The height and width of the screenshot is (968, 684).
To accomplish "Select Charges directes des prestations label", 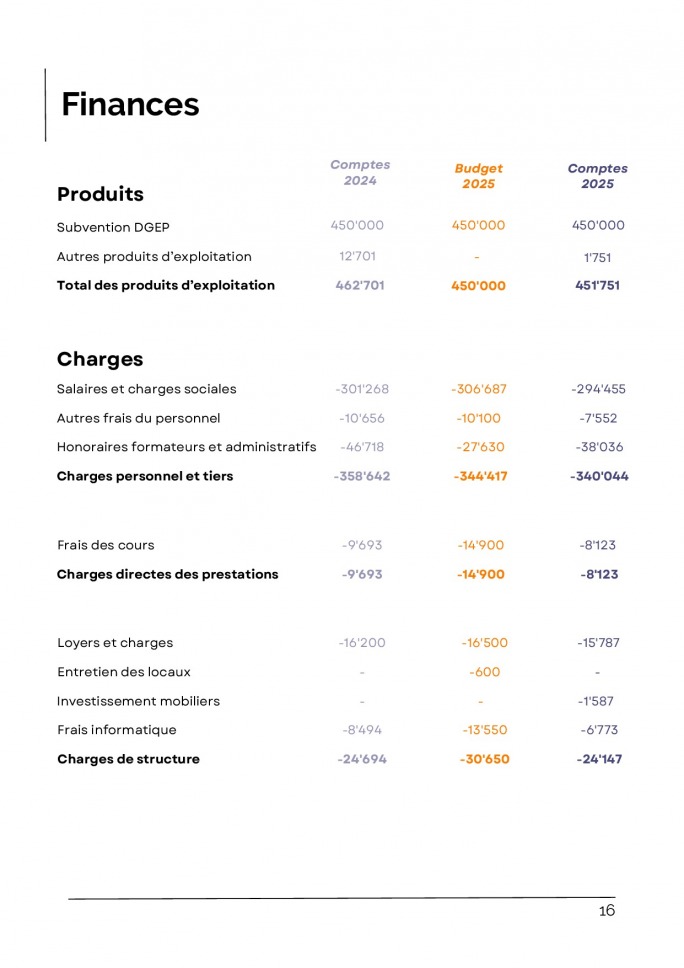I will tap(167, 574).
